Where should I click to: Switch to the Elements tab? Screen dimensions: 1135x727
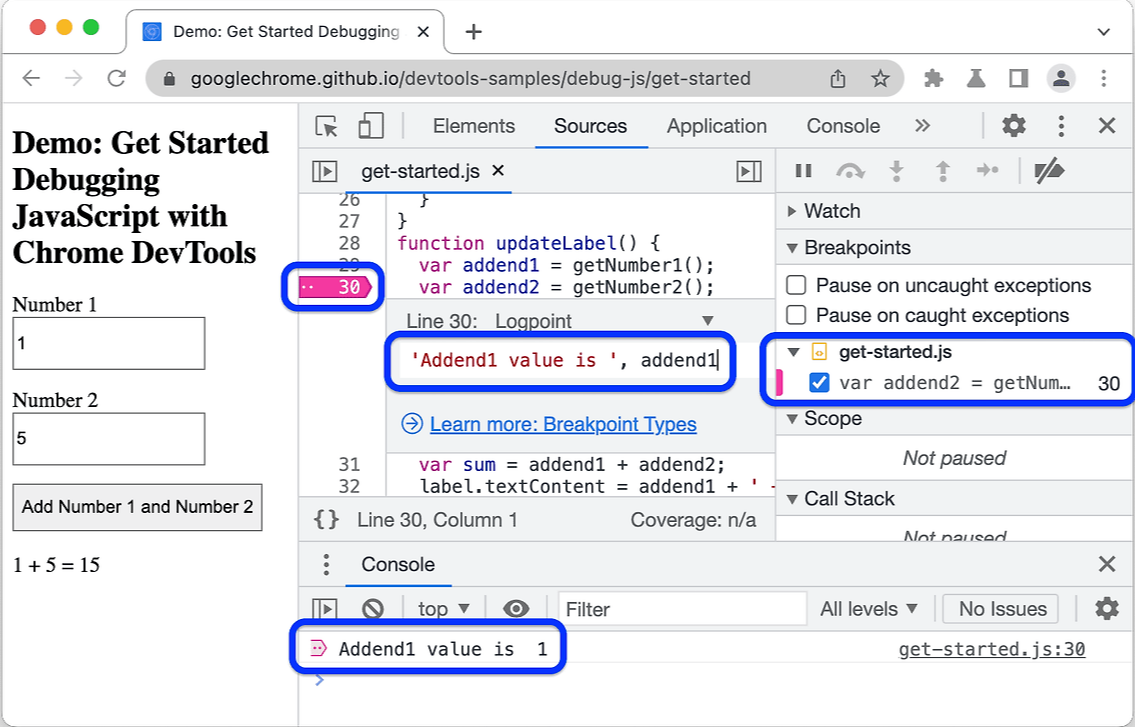(473, 126)
